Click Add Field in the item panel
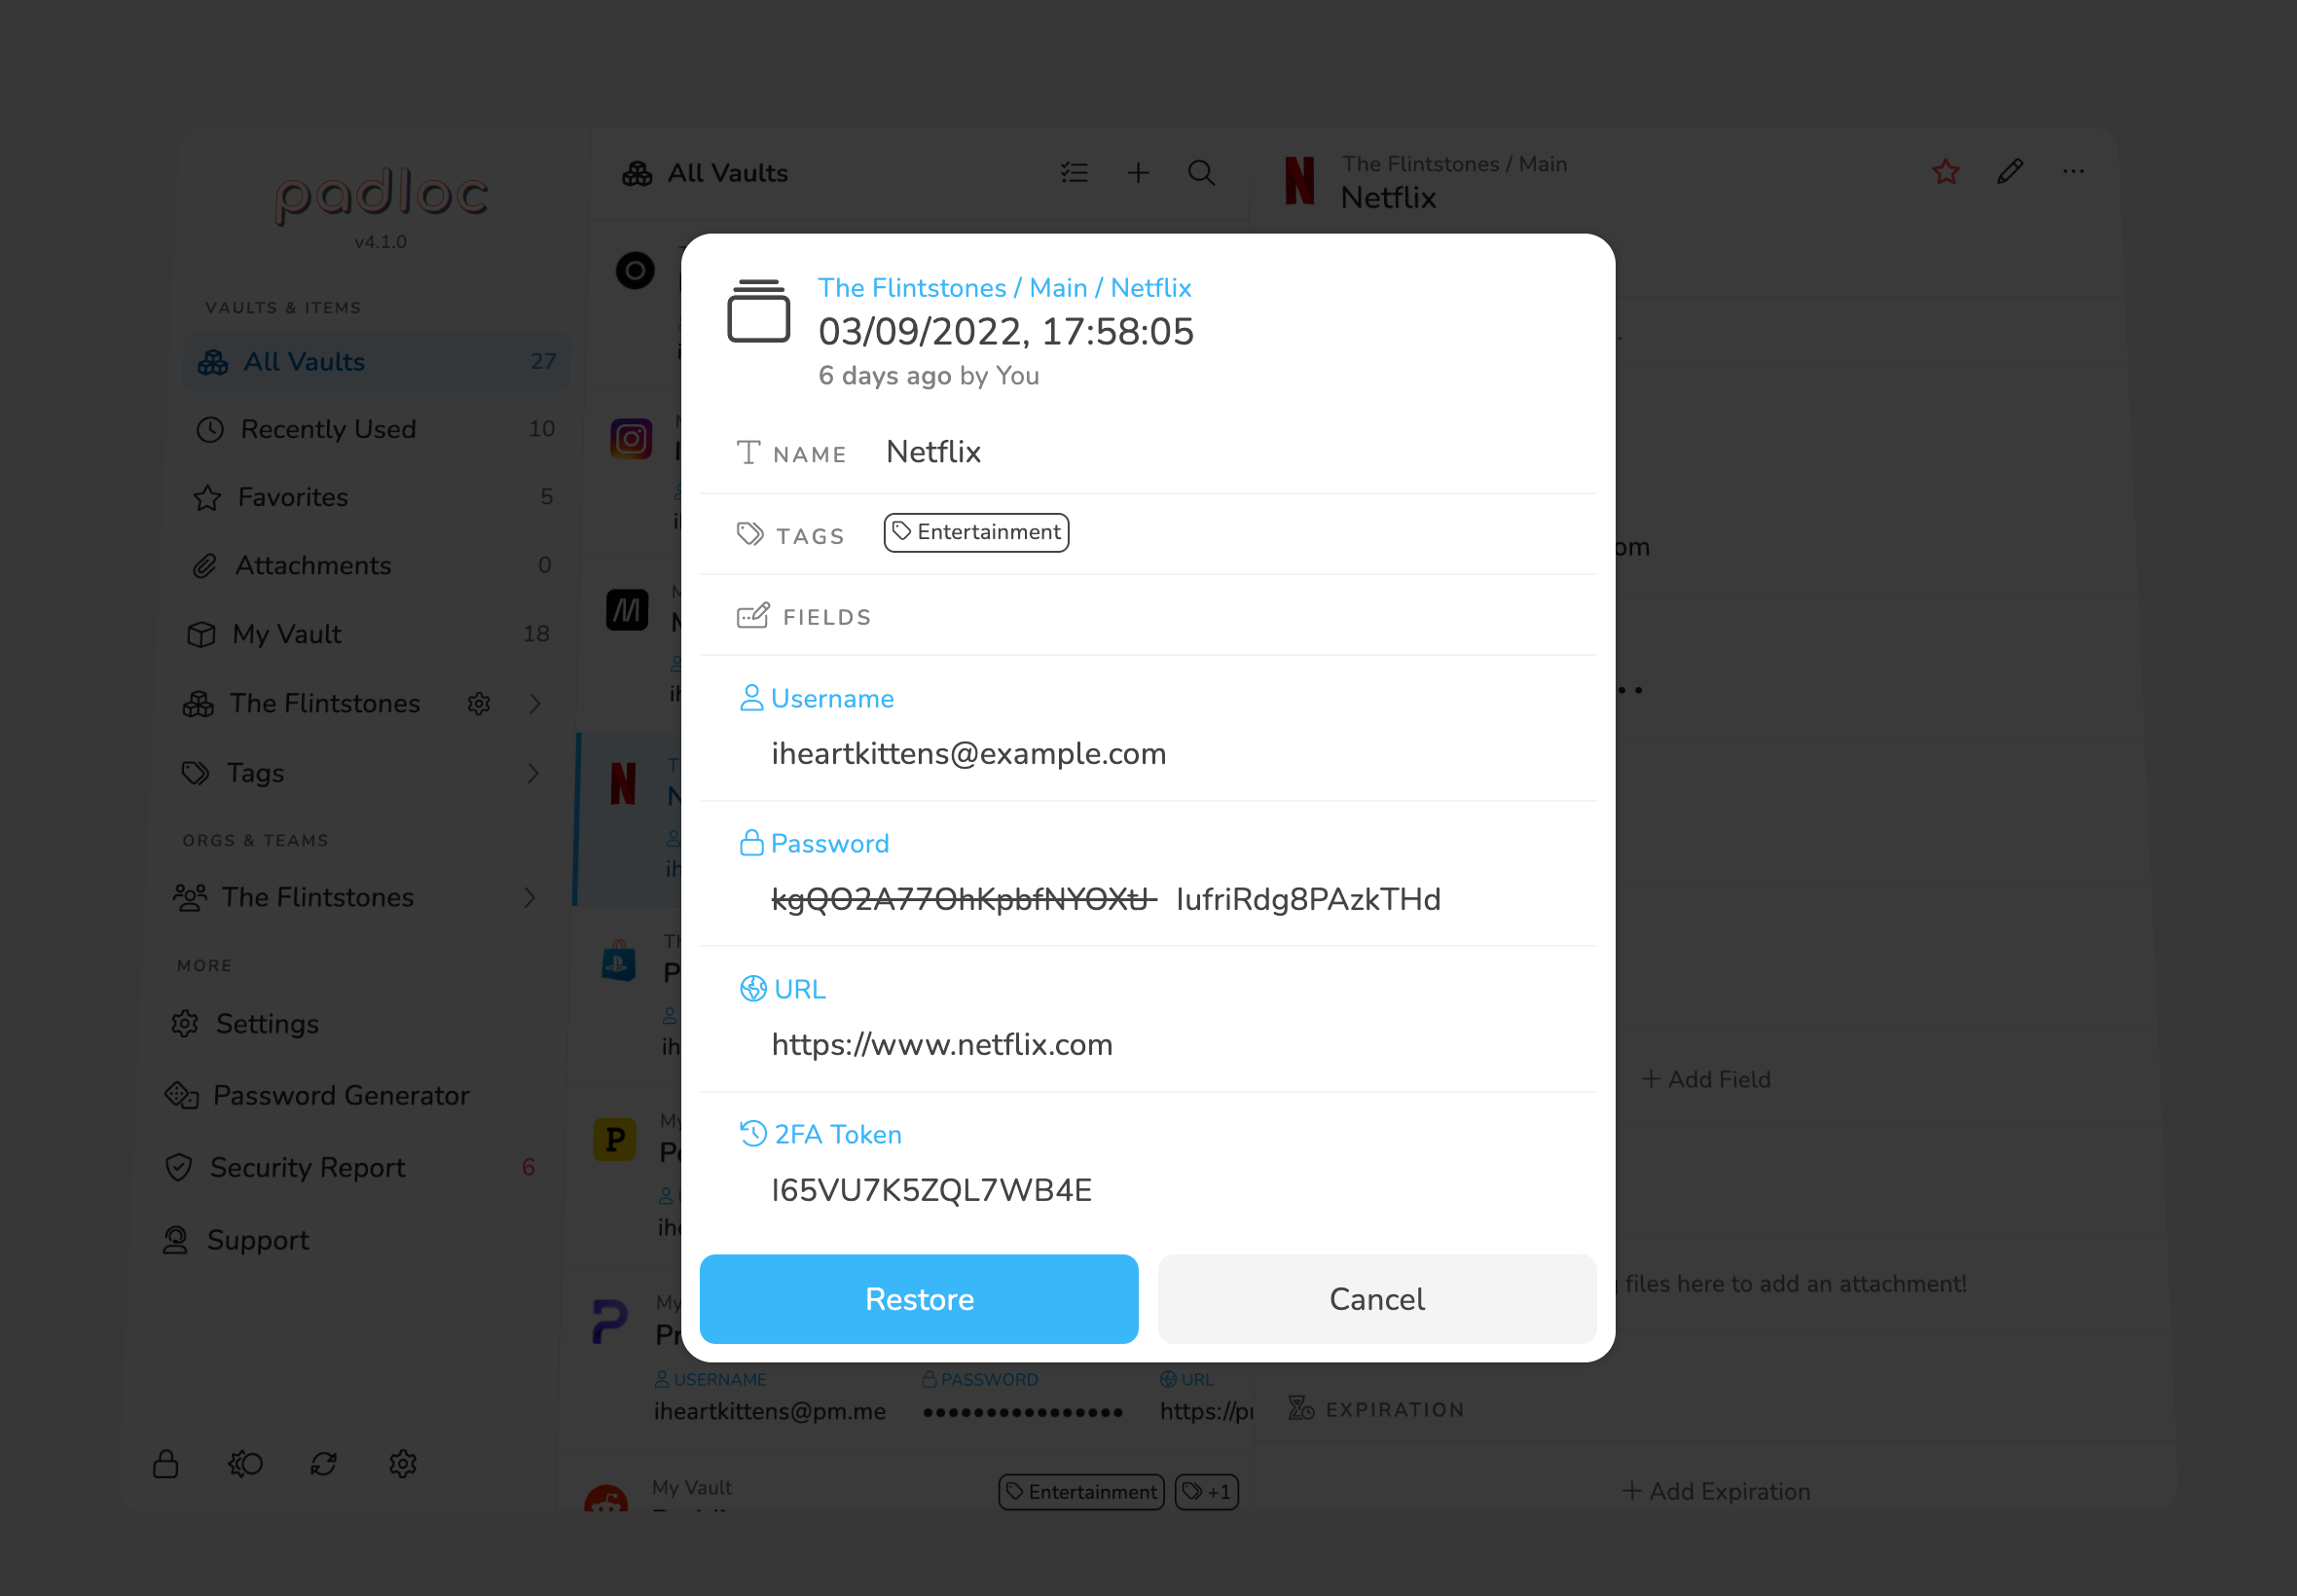This screenshot has height=1596, width=2297. (x=1706, y=1079)
